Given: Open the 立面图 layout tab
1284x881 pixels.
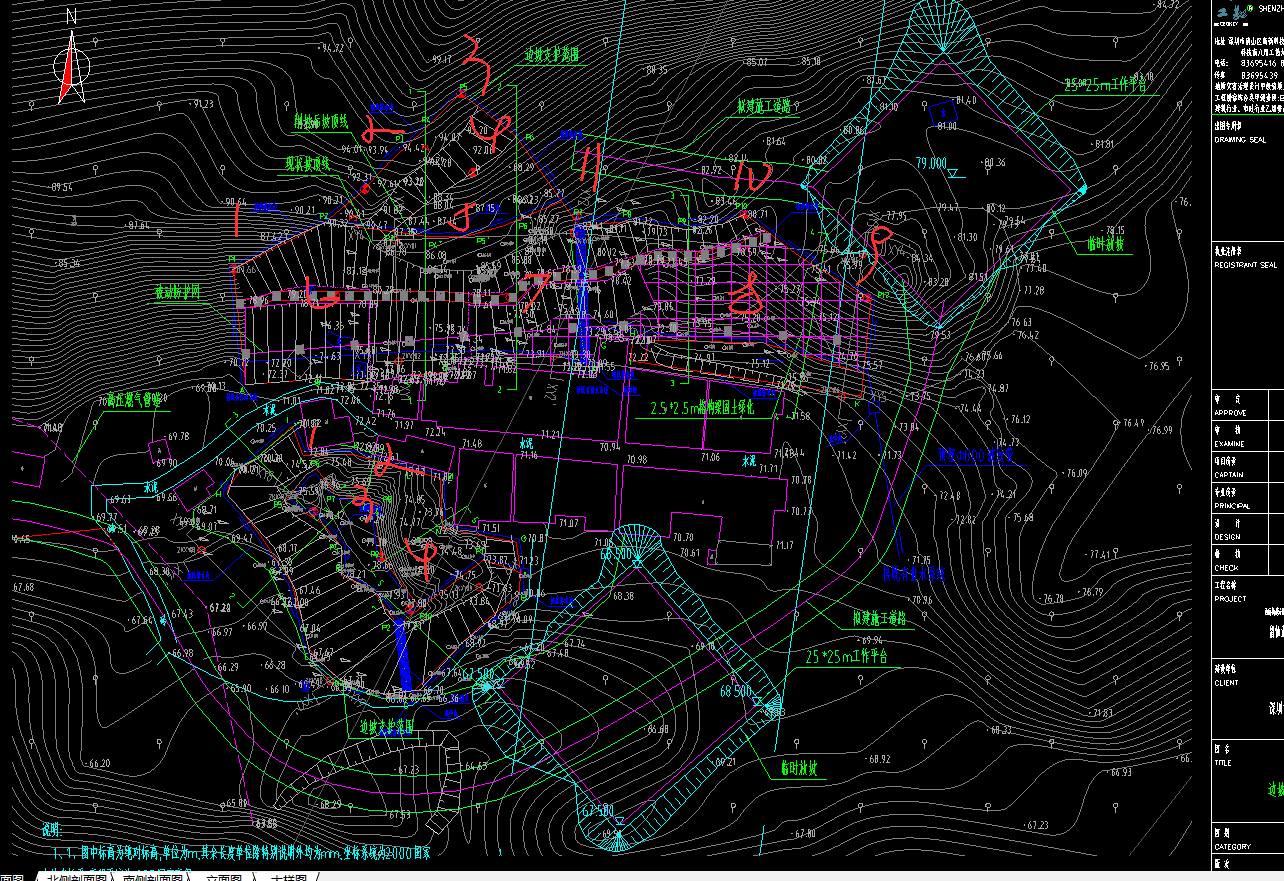Looking at the screenshot, I should (x=225, y=877).
